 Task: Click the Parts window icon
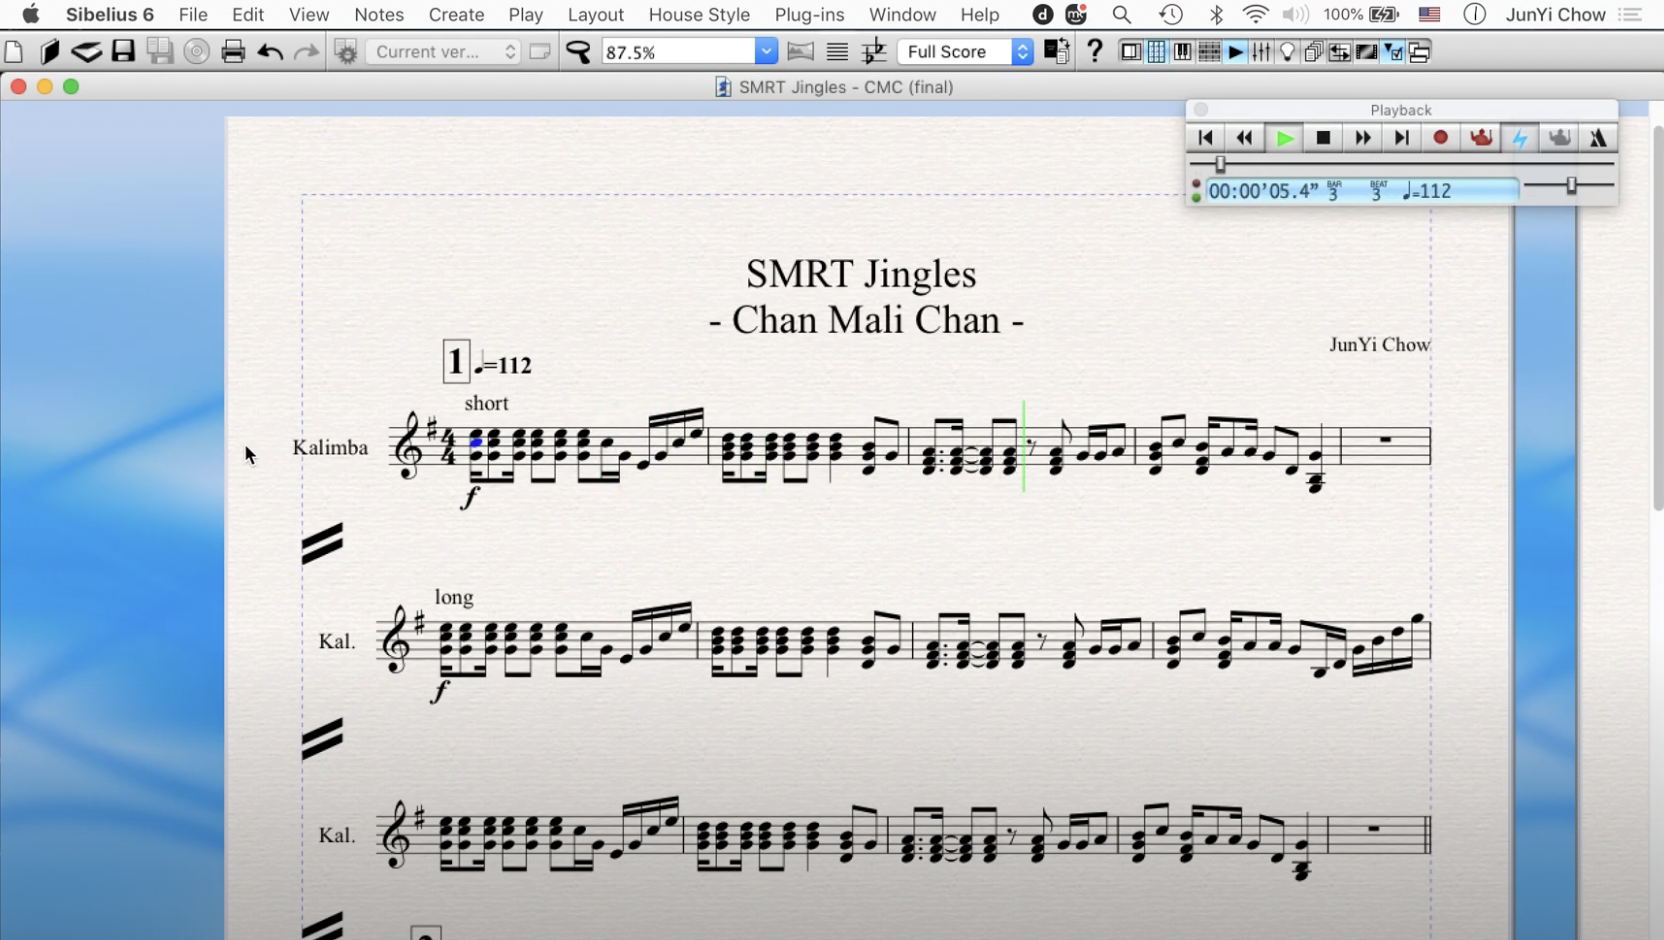(1313, 52)
